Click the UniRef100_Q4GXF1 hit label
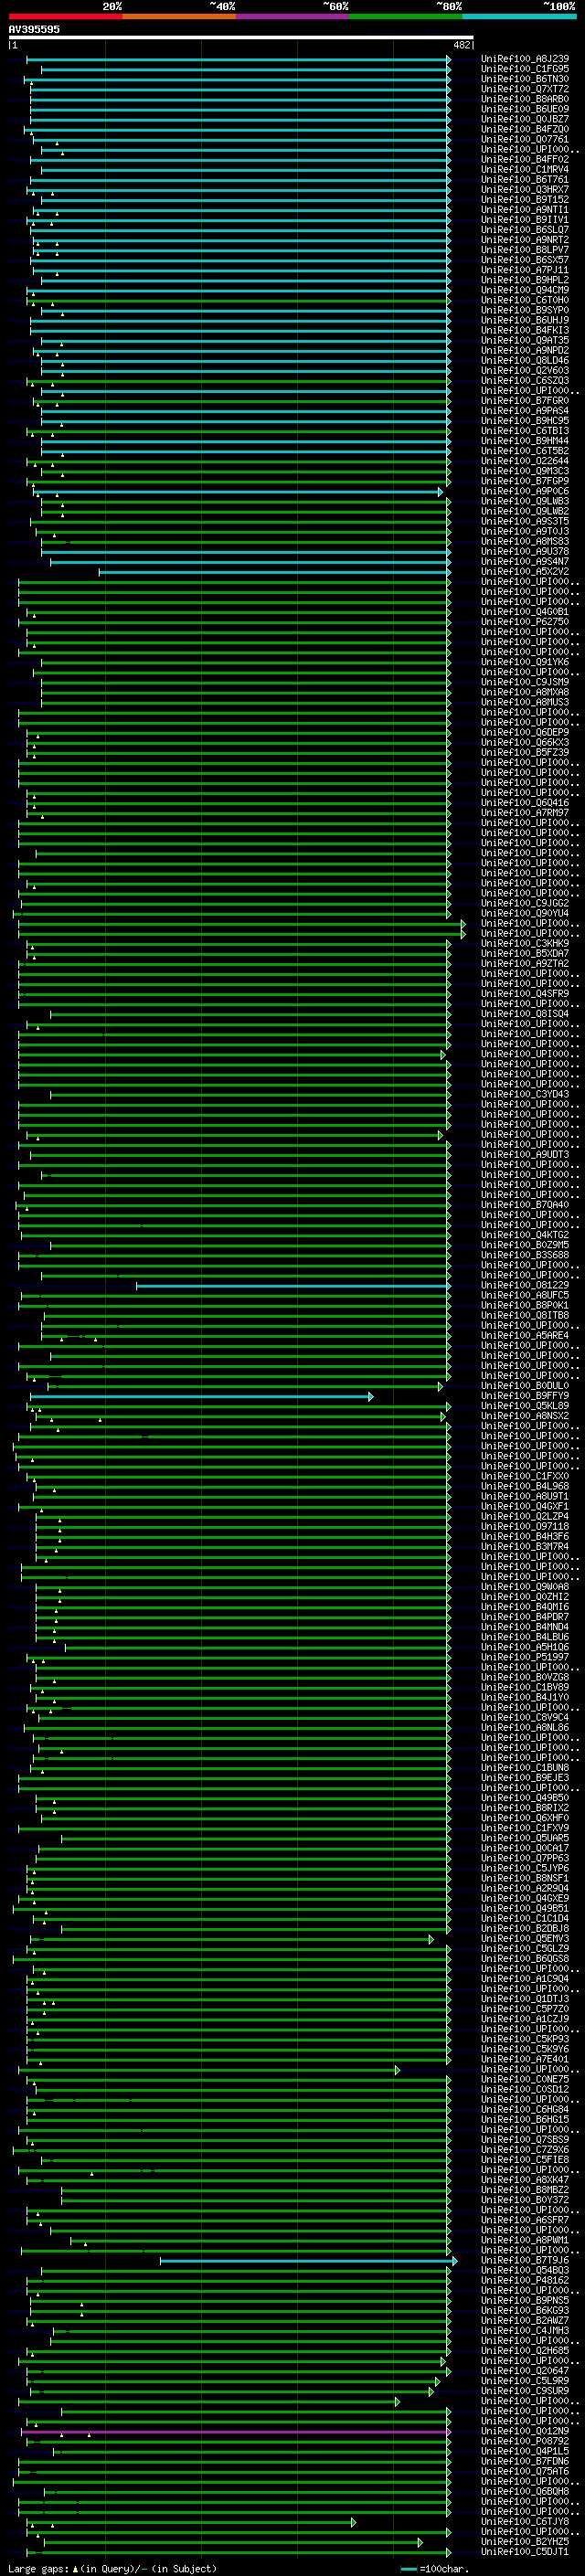585x2576 pixels. pyautogui.click(x=525, y=1507)
